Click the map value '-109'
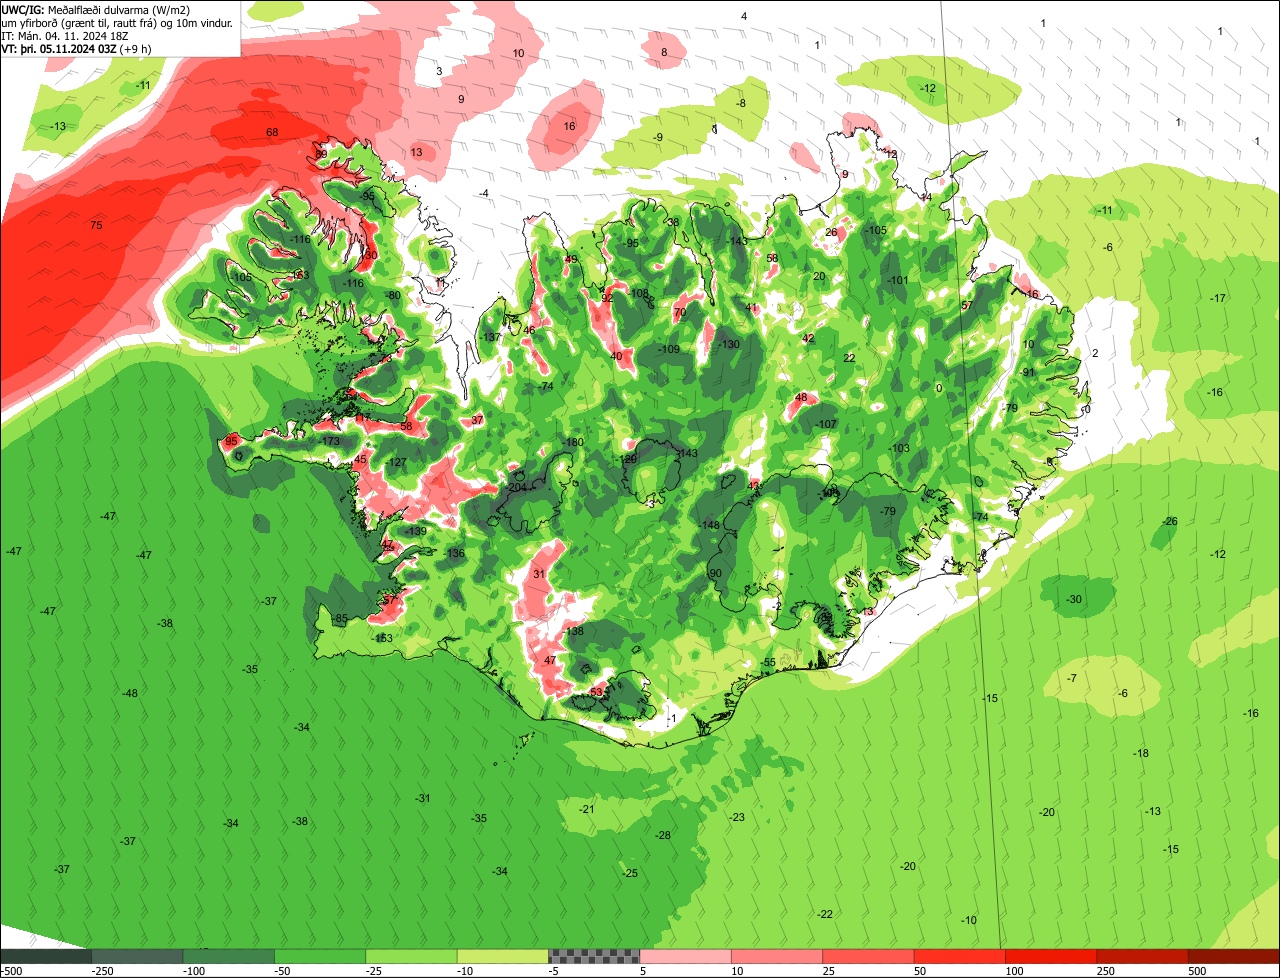Screen dimensions: 1280x978 pos(669,349)
